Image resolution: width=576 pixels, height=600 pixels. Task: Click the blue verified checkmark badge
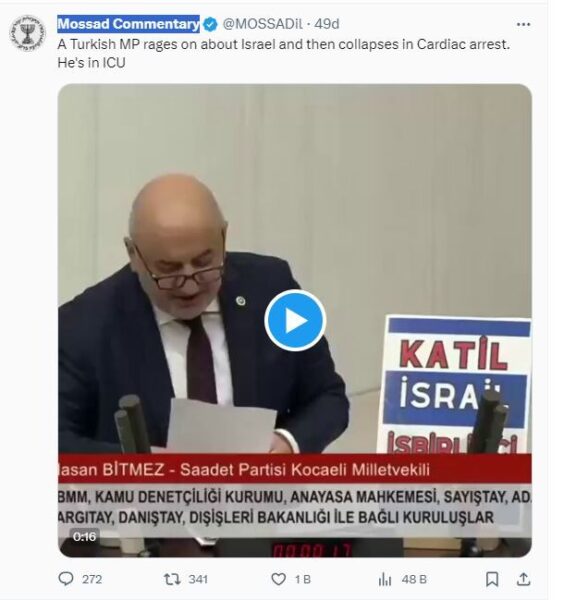tap(210, 24)
